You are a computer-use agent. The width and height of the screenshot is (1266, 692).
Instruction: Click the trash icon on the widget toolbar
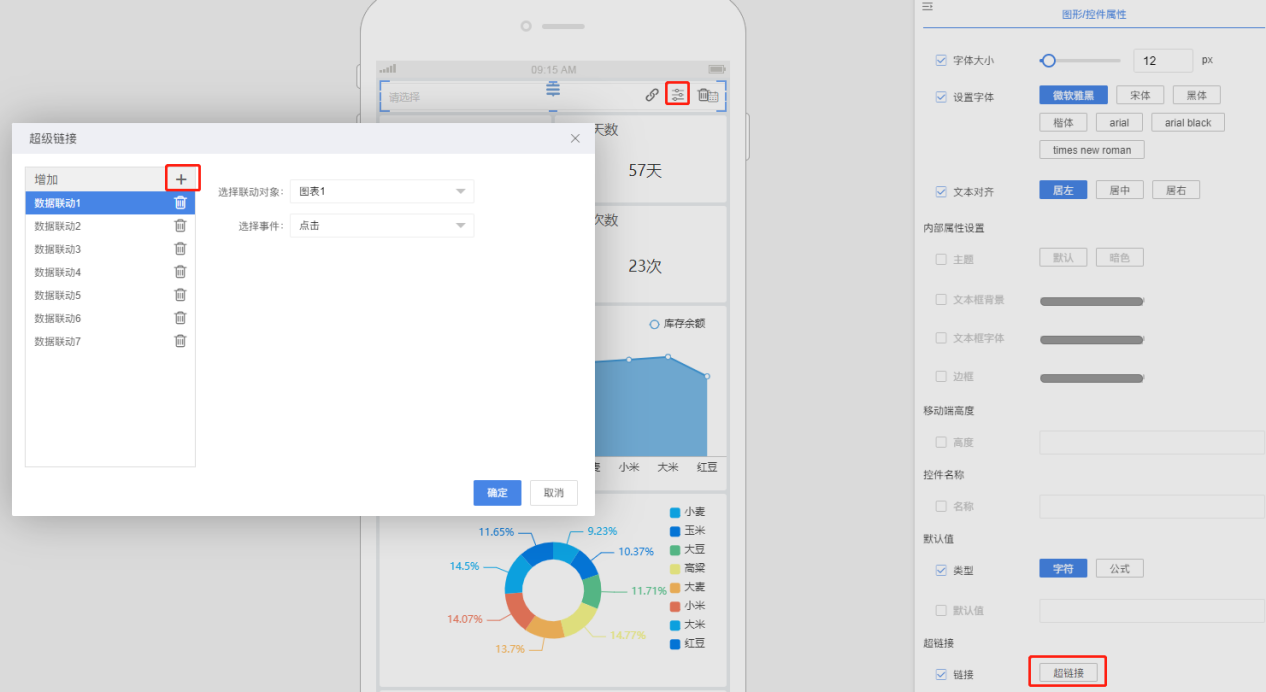pos(706,95)
